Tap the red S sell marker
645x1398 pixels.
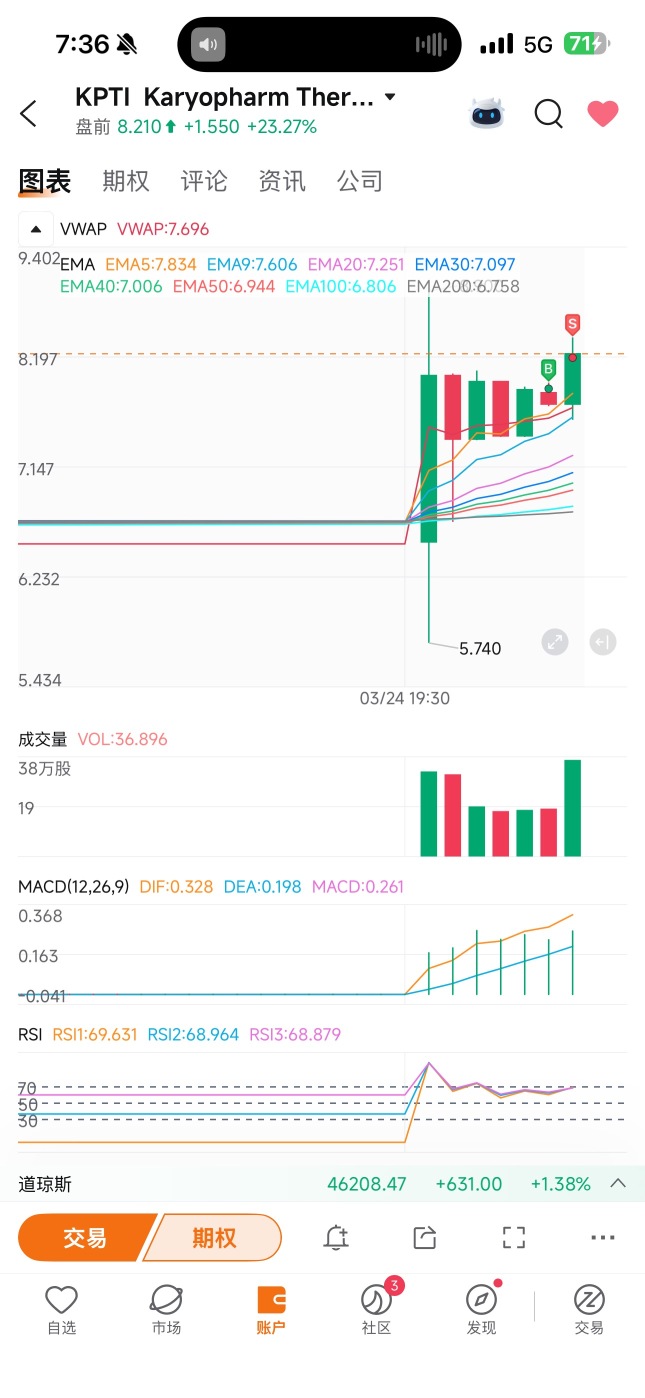tap(572, 323)
